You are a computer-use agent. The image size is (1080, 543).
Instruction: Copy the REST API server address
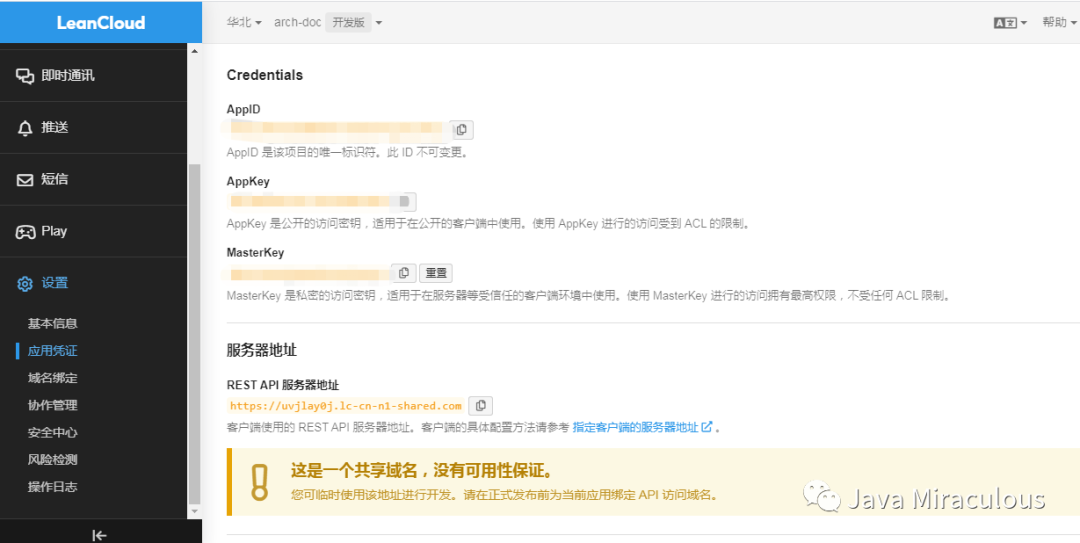[481, 405]
